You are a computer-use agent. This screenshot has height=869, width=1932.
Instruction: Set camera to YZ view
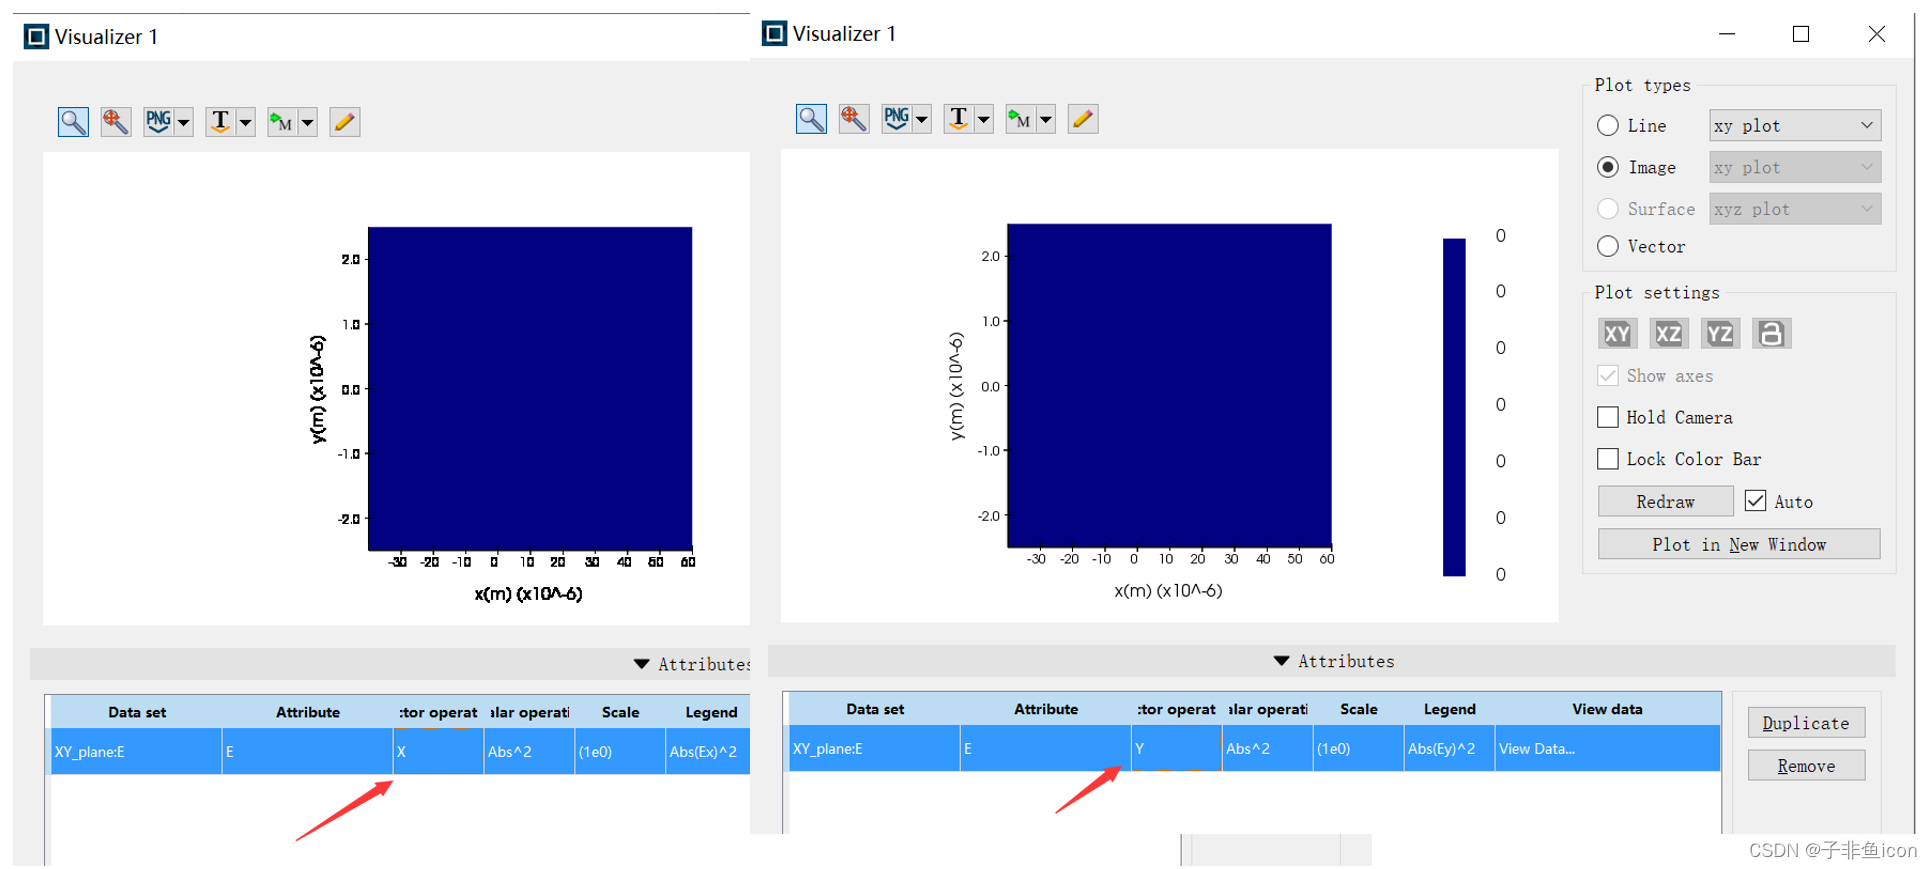tap(1720, 334)
